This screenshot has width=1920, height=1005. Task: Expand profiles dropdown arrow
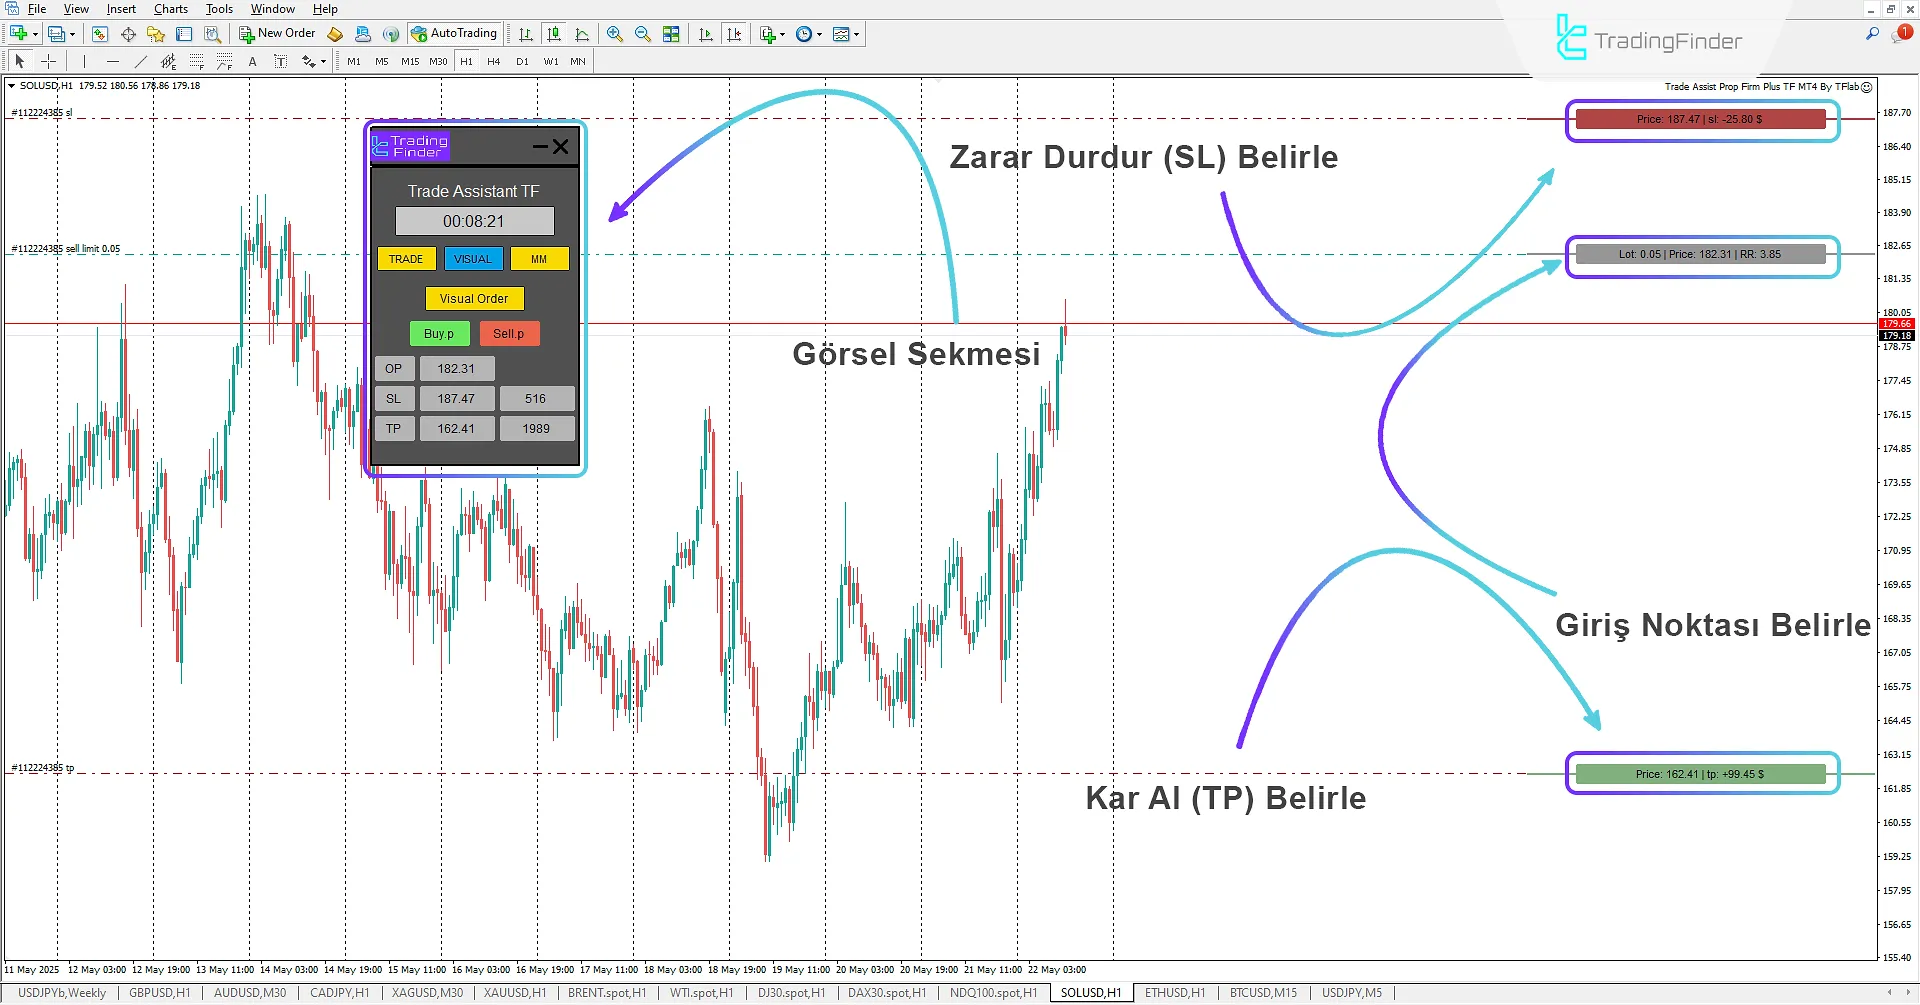coord(73,34)
